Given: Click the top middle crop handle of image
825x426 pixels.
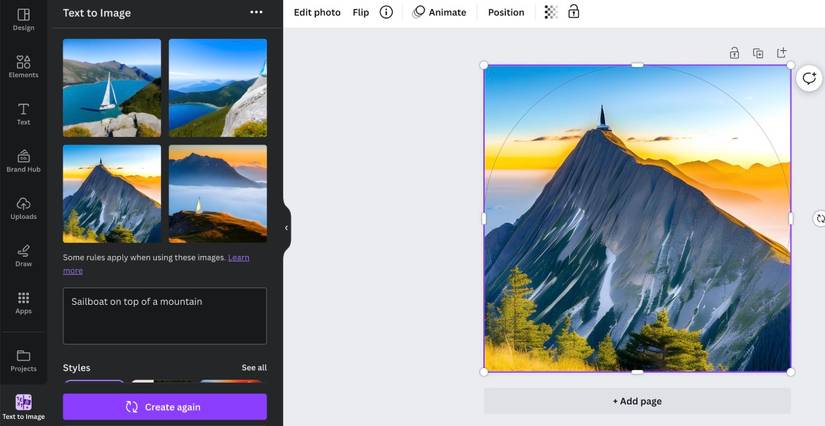Looking at the screenshot, I should (x=637, y=65).
